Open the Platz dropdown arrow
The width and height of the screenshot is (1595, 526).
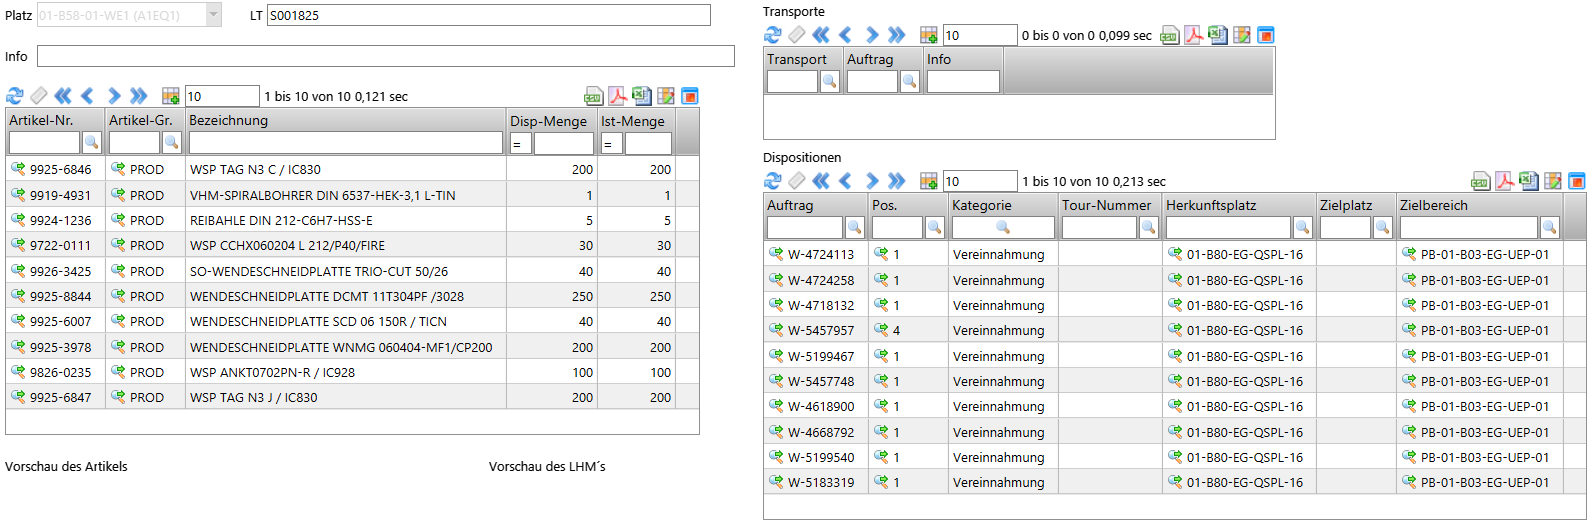(x=213, y=15)
